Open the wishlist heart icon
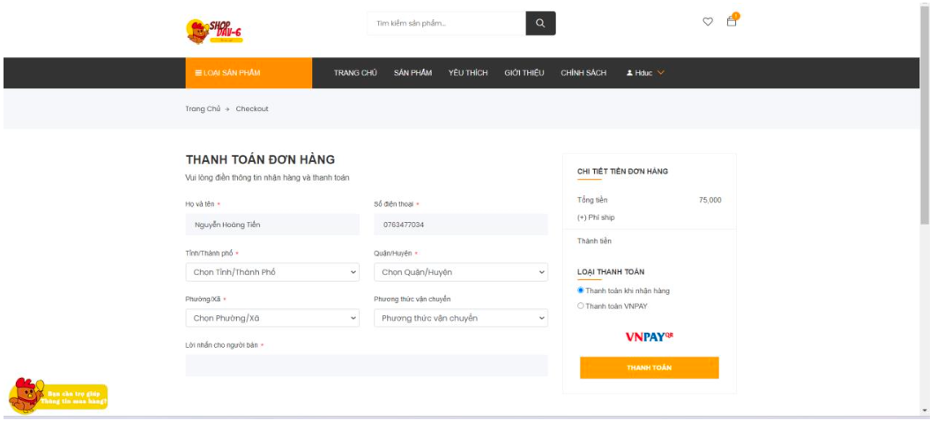Viewport: 936px width, 422px height. click(x=707, y=22)
